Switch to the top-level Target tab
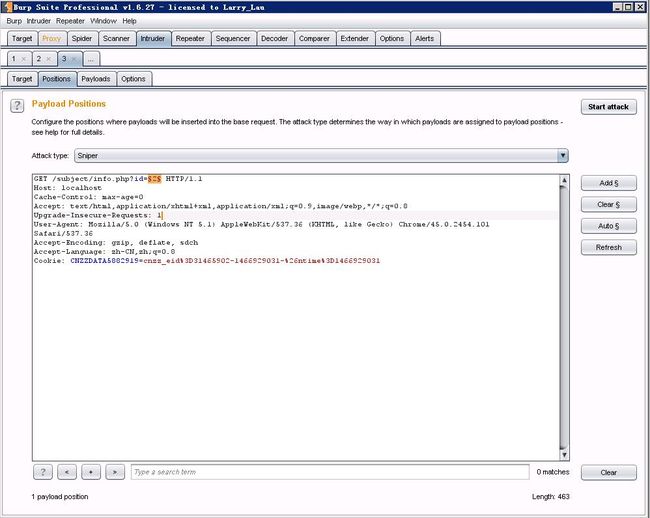This screenshot has height=518, width=650. click(22, 39)
